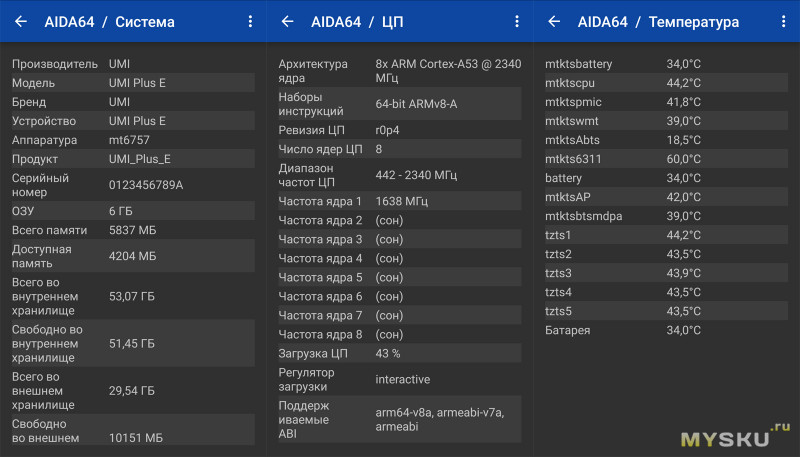
Task: Tap the mtkts6311 60,0°C row
Action: [x=666, y=159]
